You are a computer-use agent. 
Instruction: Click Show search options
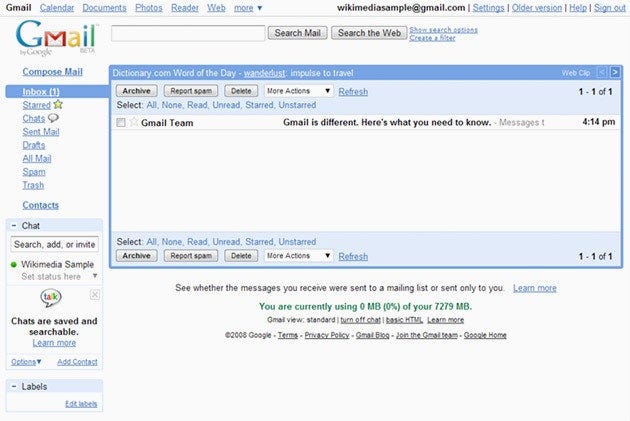[x=444, y=30]
